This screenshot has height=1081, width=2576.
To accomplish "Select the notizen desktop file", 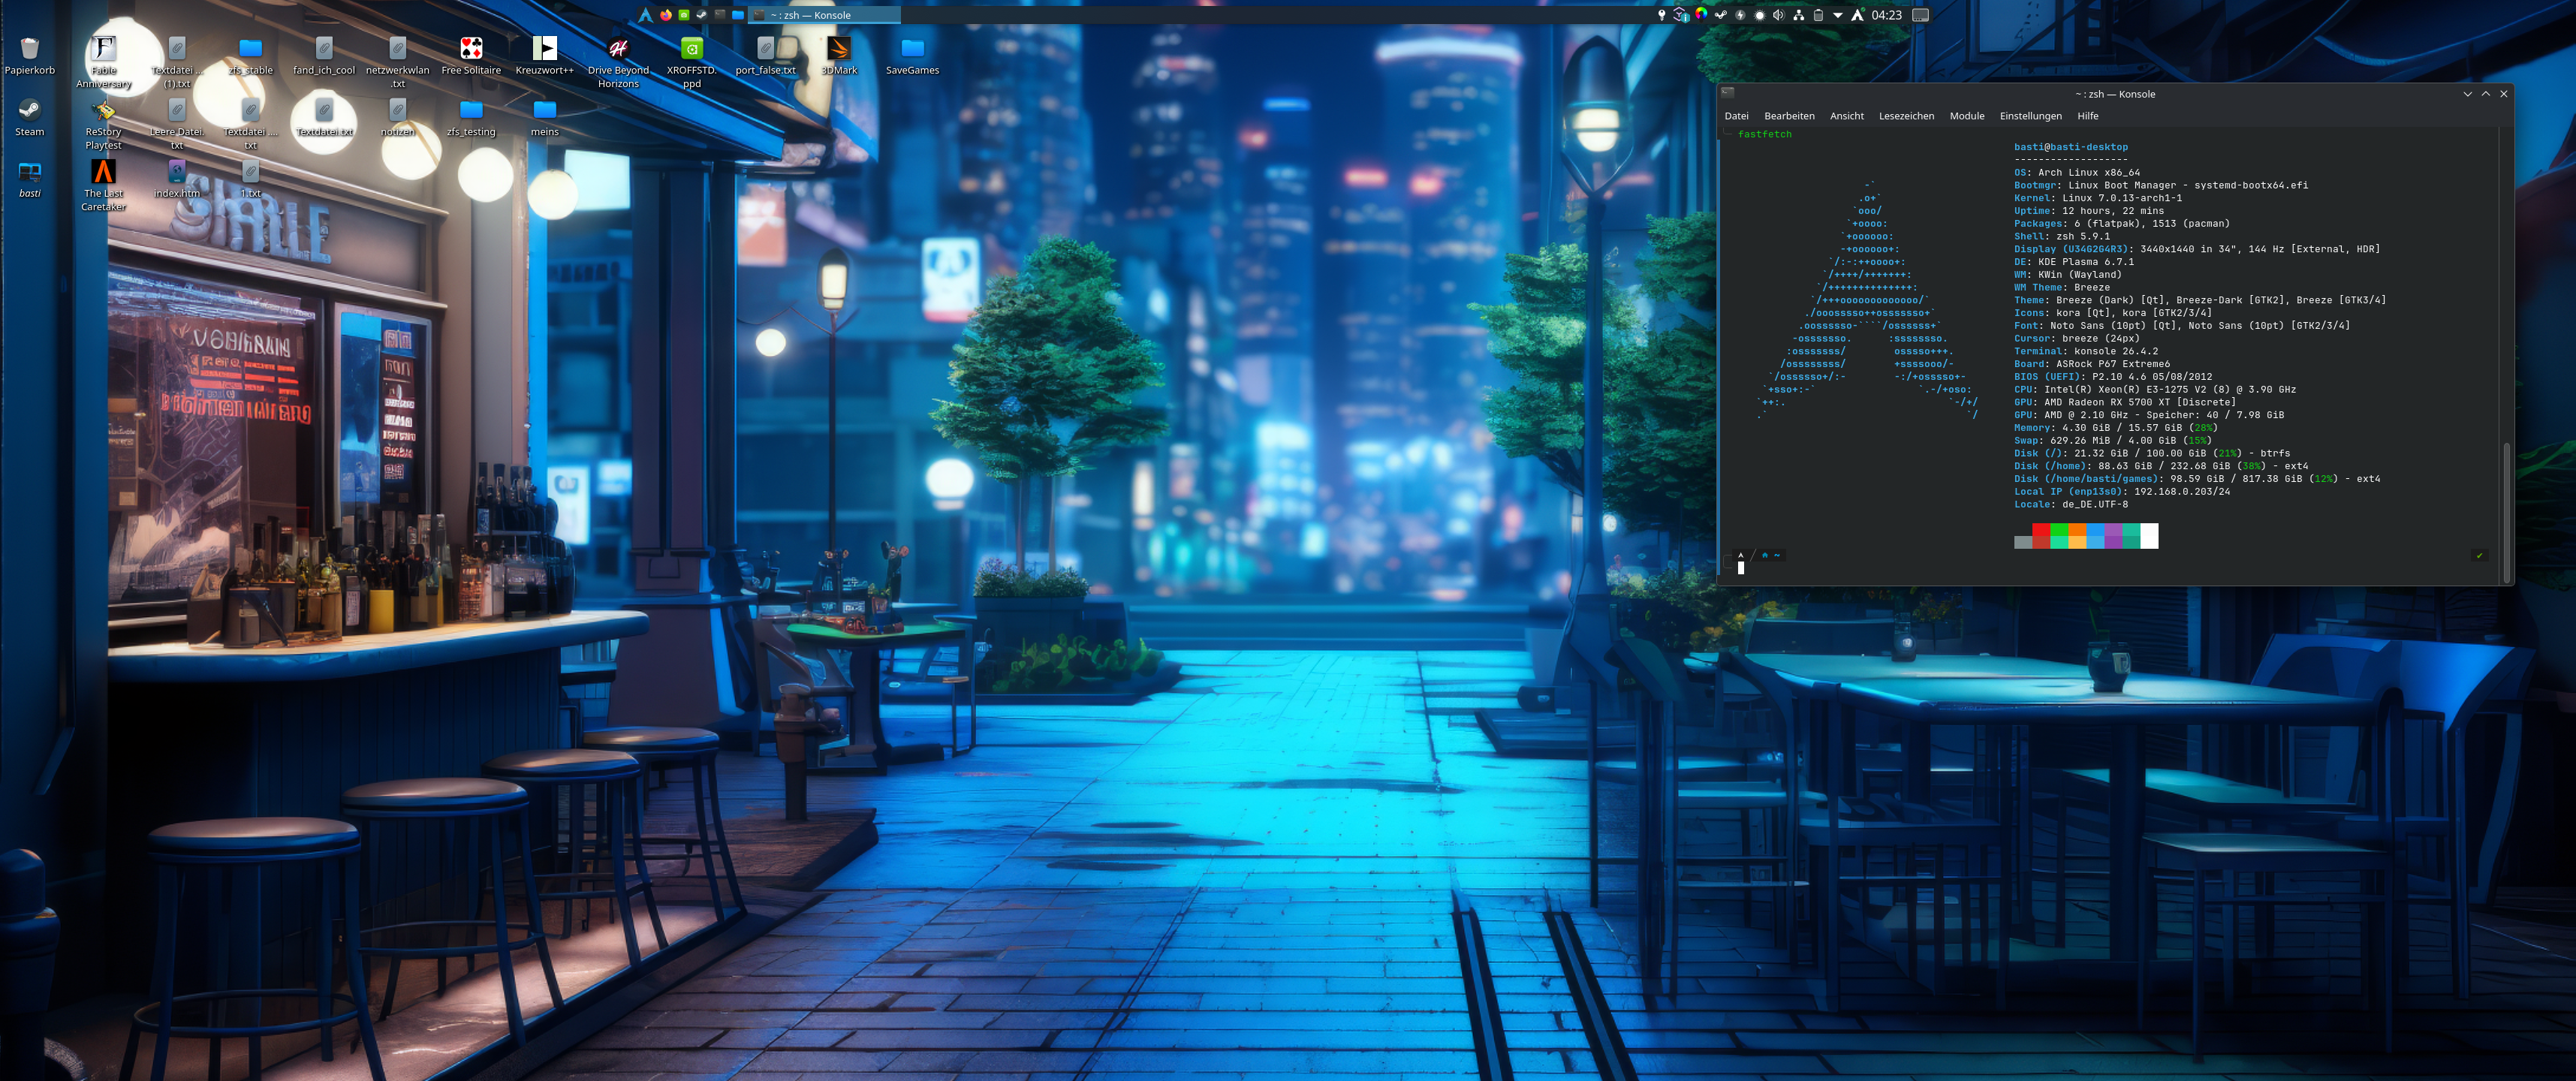I will (x=398, y=117).
